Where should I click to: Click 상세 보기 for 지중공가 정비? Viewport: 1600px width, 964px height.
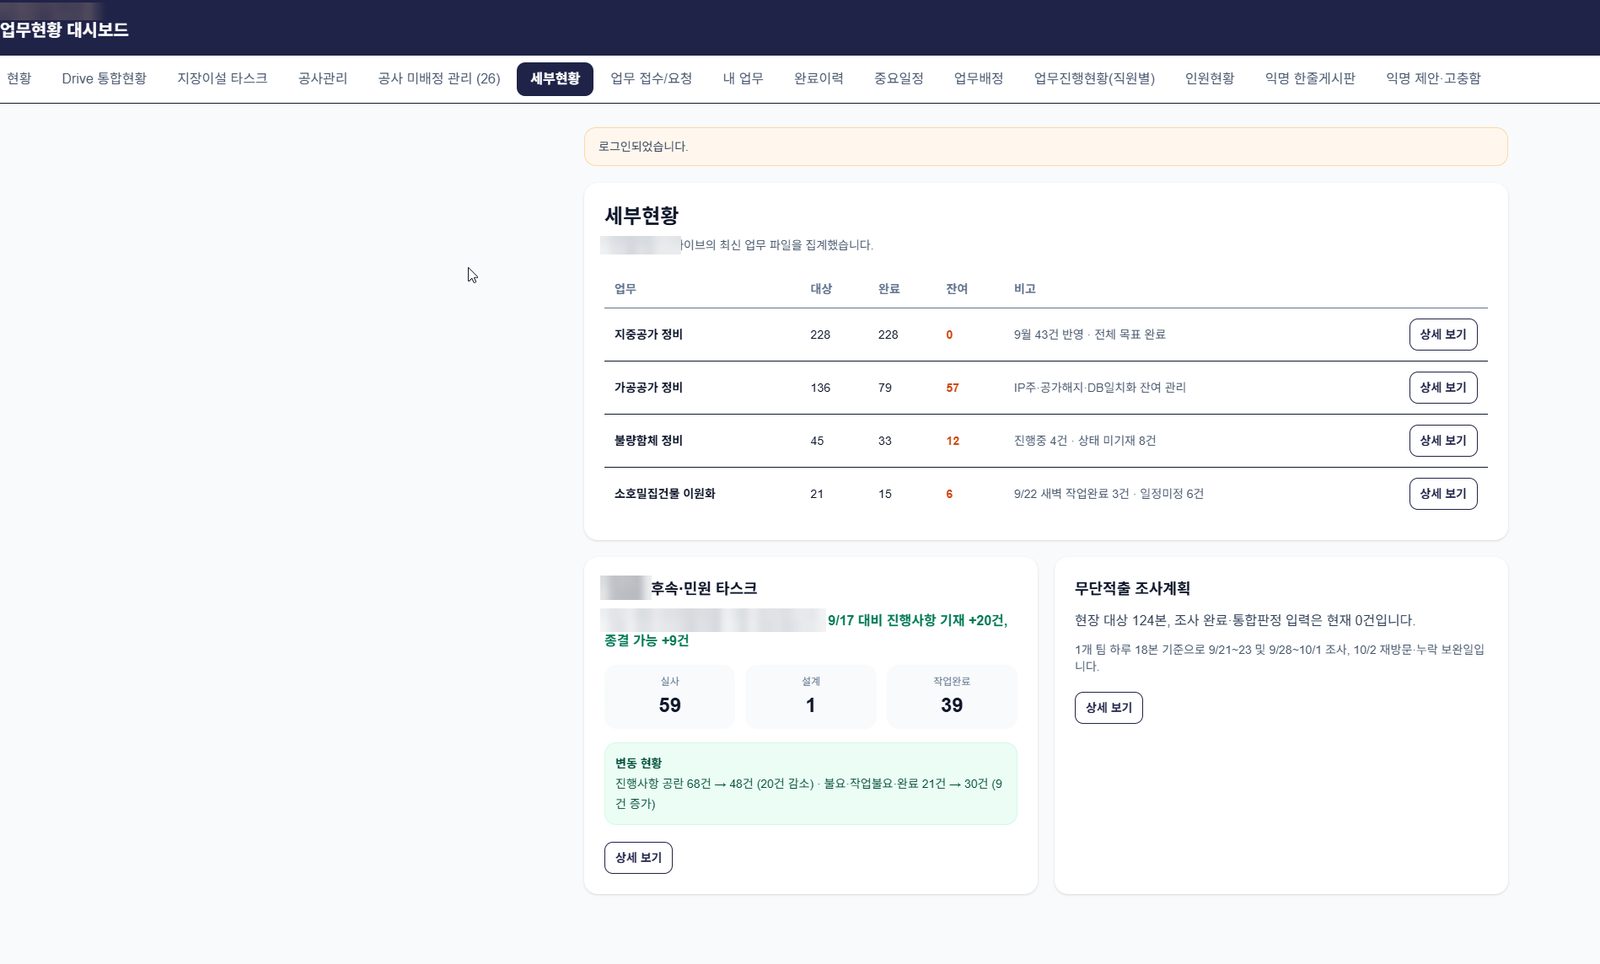(x=1443, y=335)
